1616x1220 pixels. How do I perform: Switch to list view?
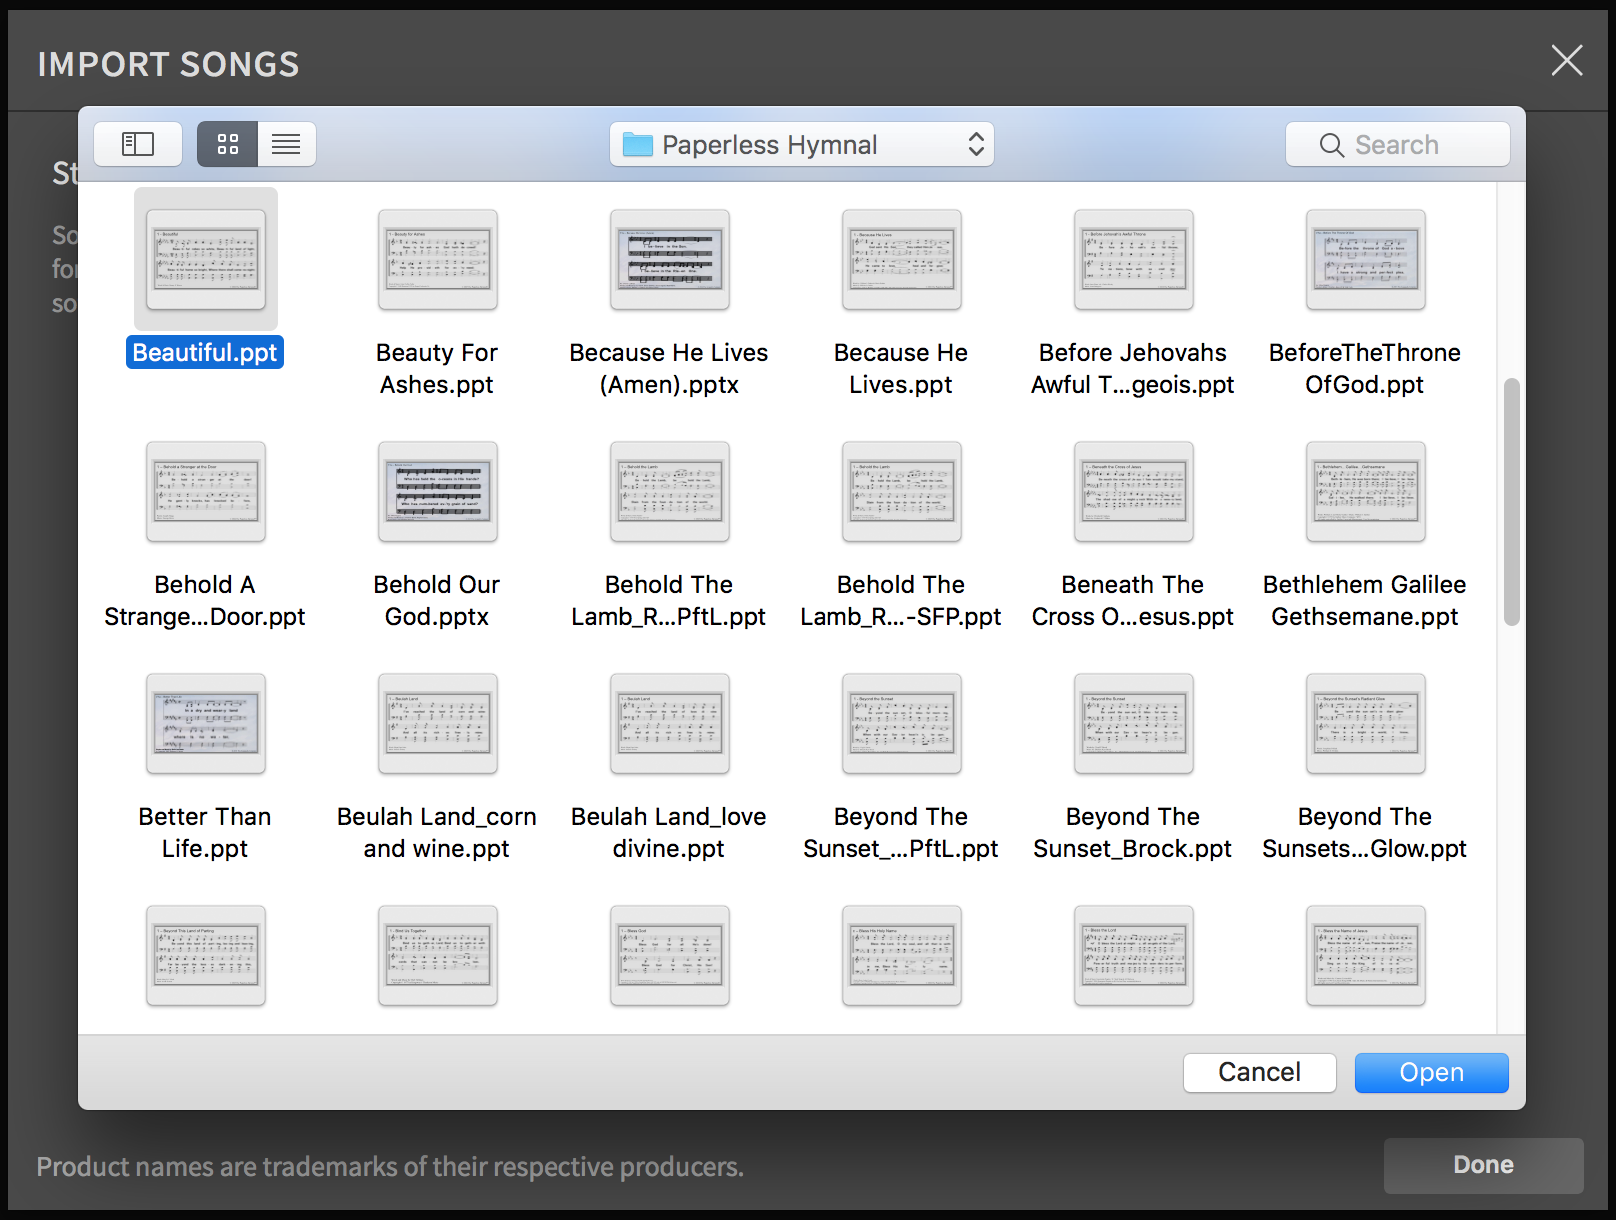(x=286, y=144)
